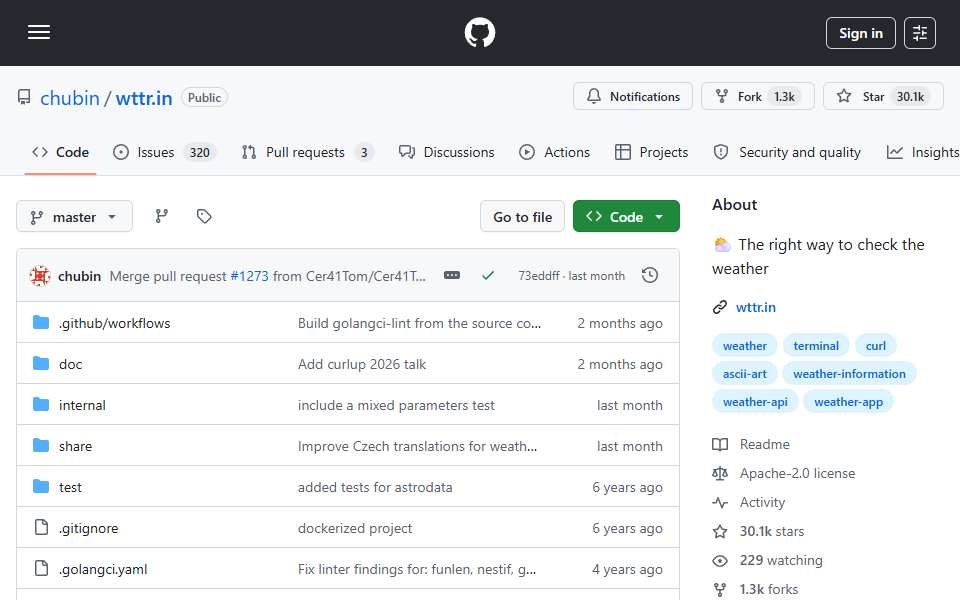Expand the green Code dropdown

click(x=626, y=217)
